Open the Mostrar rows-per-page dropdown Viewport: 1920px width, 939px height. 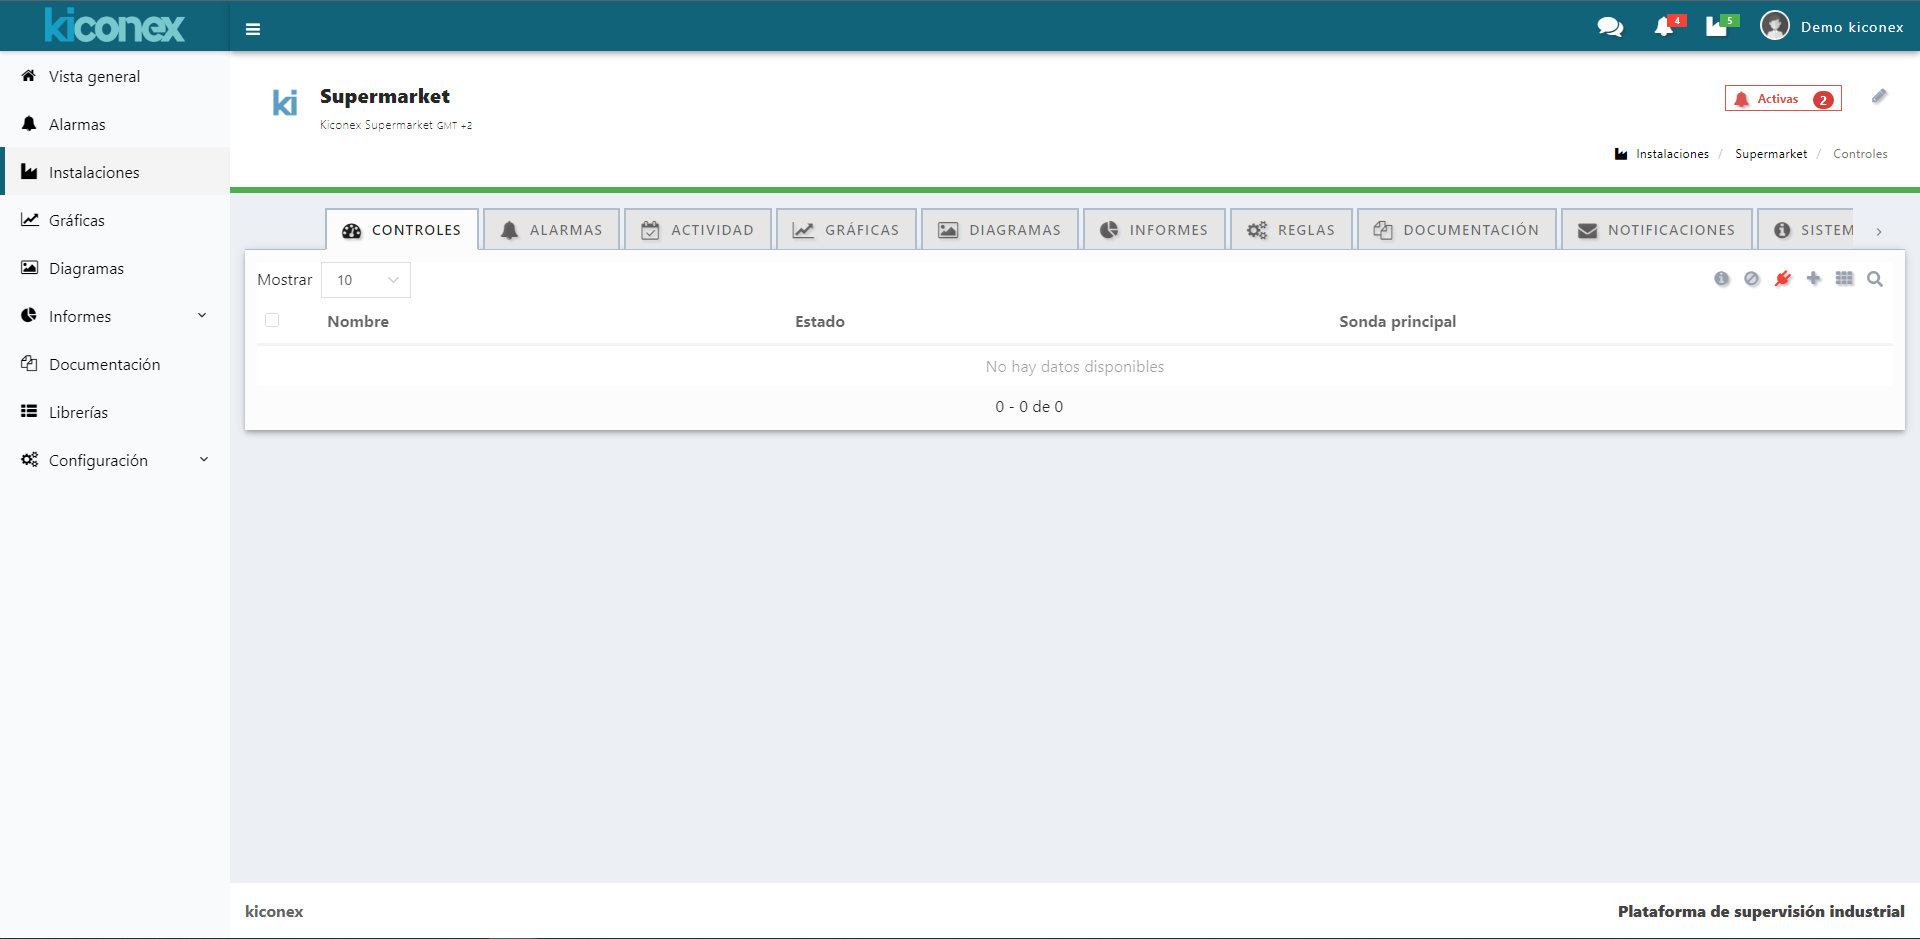[366, 280]
